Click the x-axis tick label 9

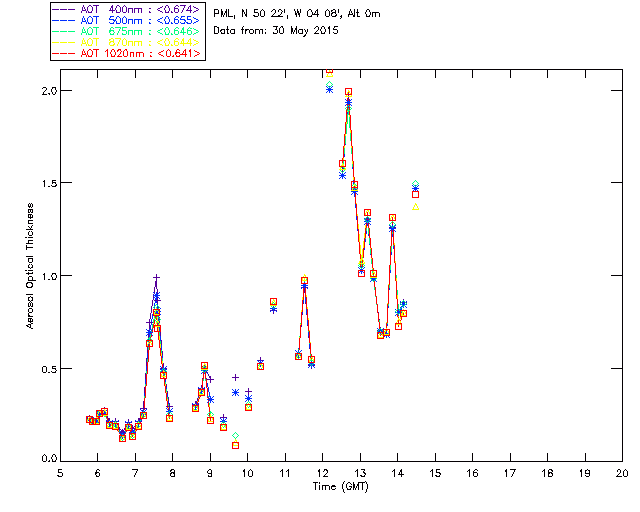coord(210,473)
